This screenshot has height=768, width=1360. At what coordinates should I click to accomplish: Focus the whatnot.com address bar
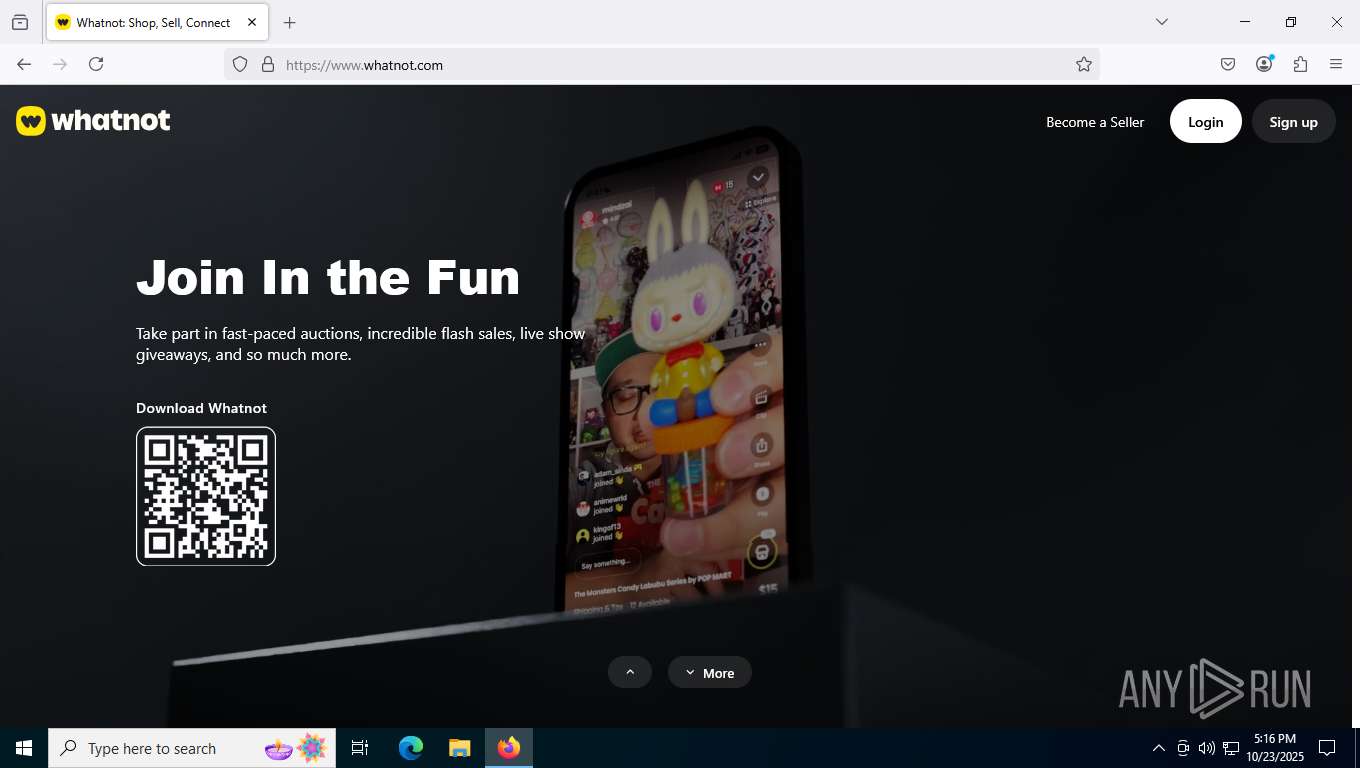click(660, 64)
